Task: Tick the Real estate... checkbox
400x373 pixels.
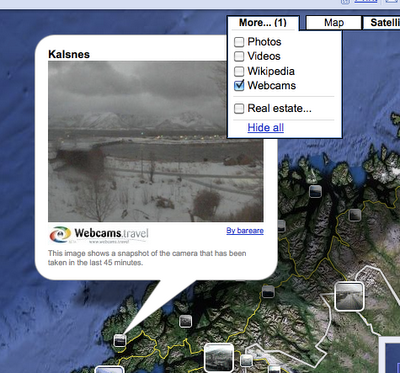Action: click(239, 108)
